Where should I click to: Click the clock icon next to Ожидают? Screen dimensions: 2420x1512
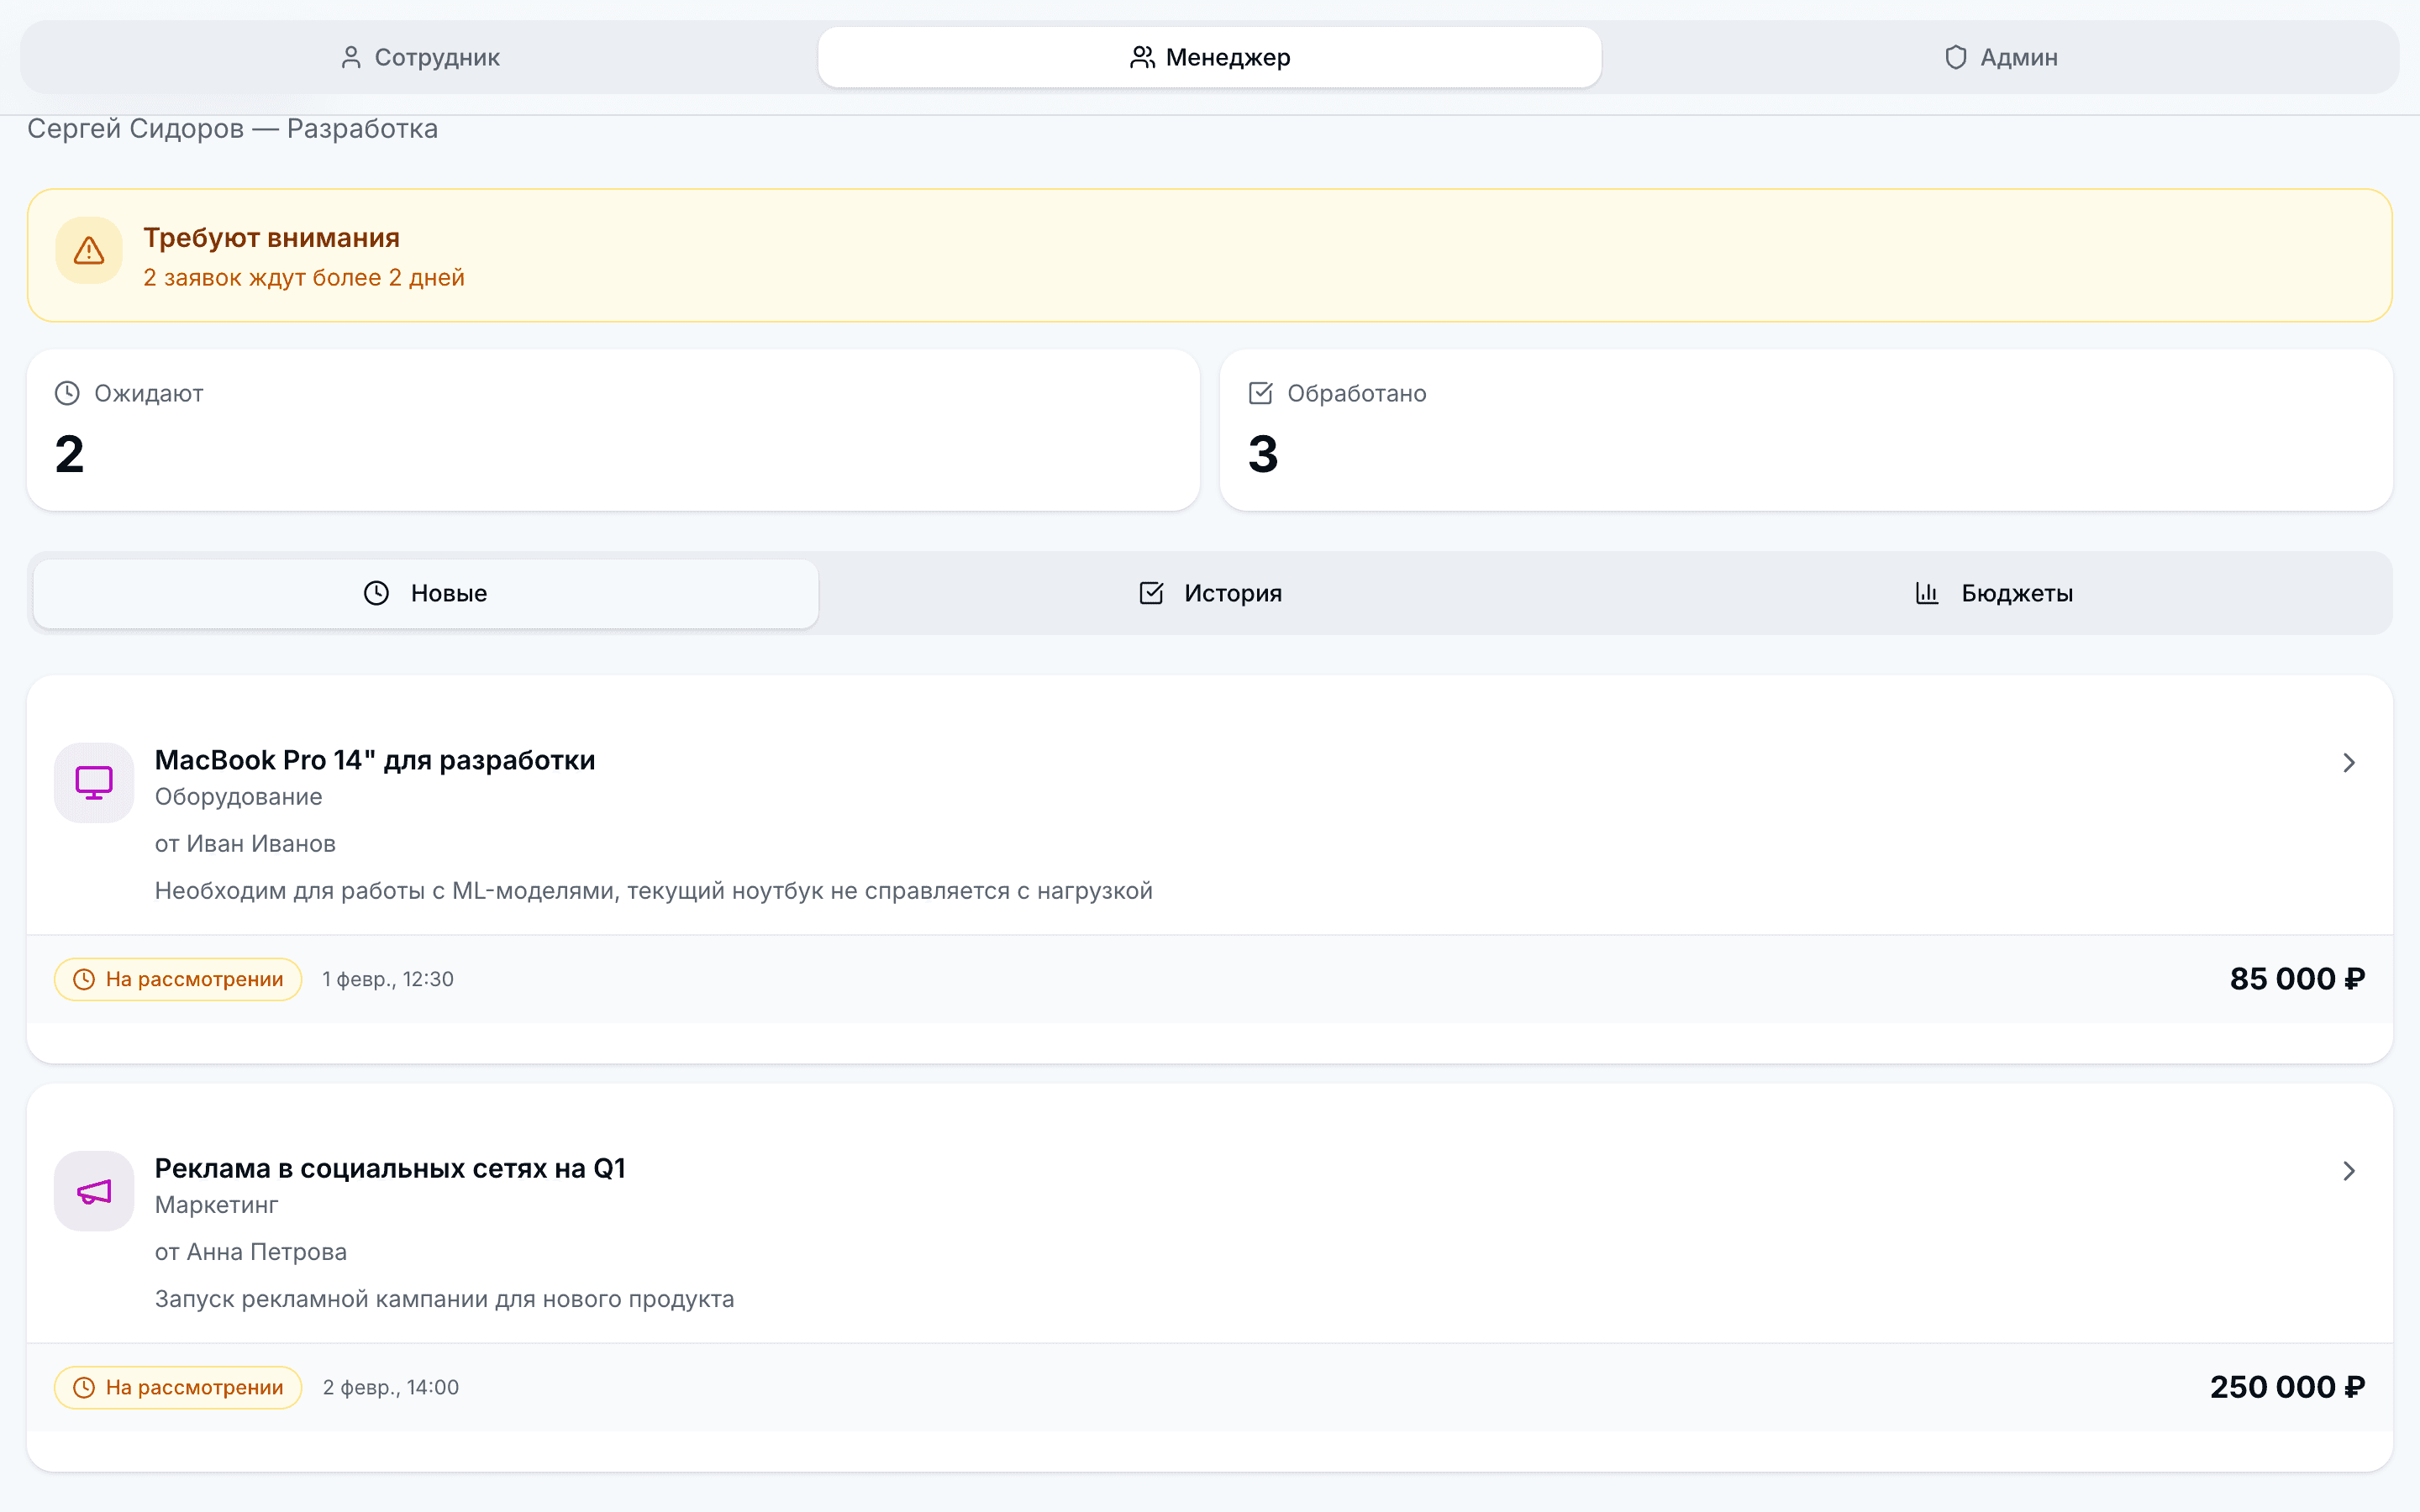click(67, 393)
